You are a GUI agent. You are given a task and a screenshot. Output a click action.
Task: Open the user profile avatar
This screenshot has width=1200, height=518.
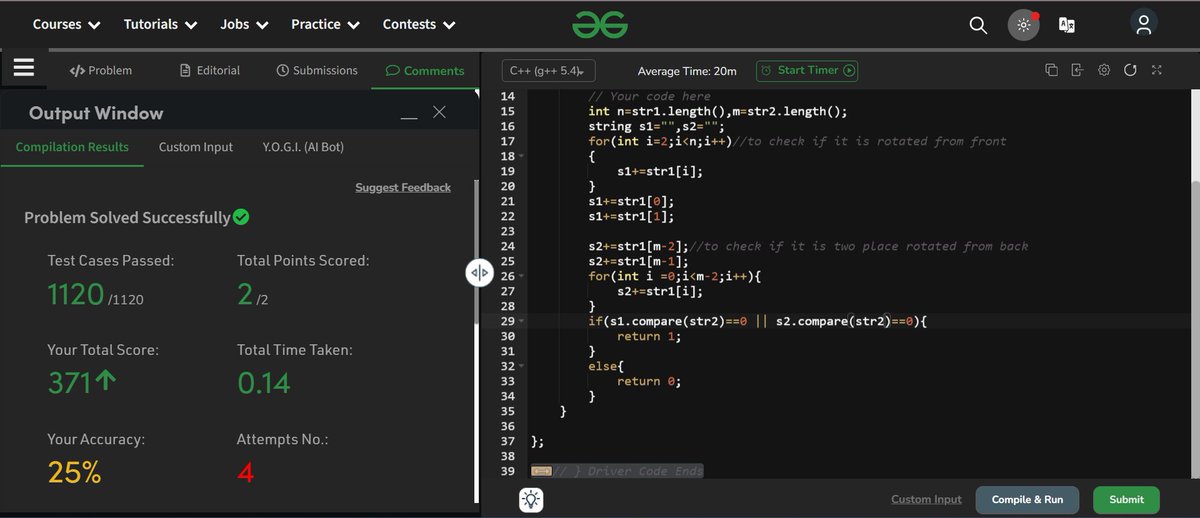click(x=1143, y=24)
